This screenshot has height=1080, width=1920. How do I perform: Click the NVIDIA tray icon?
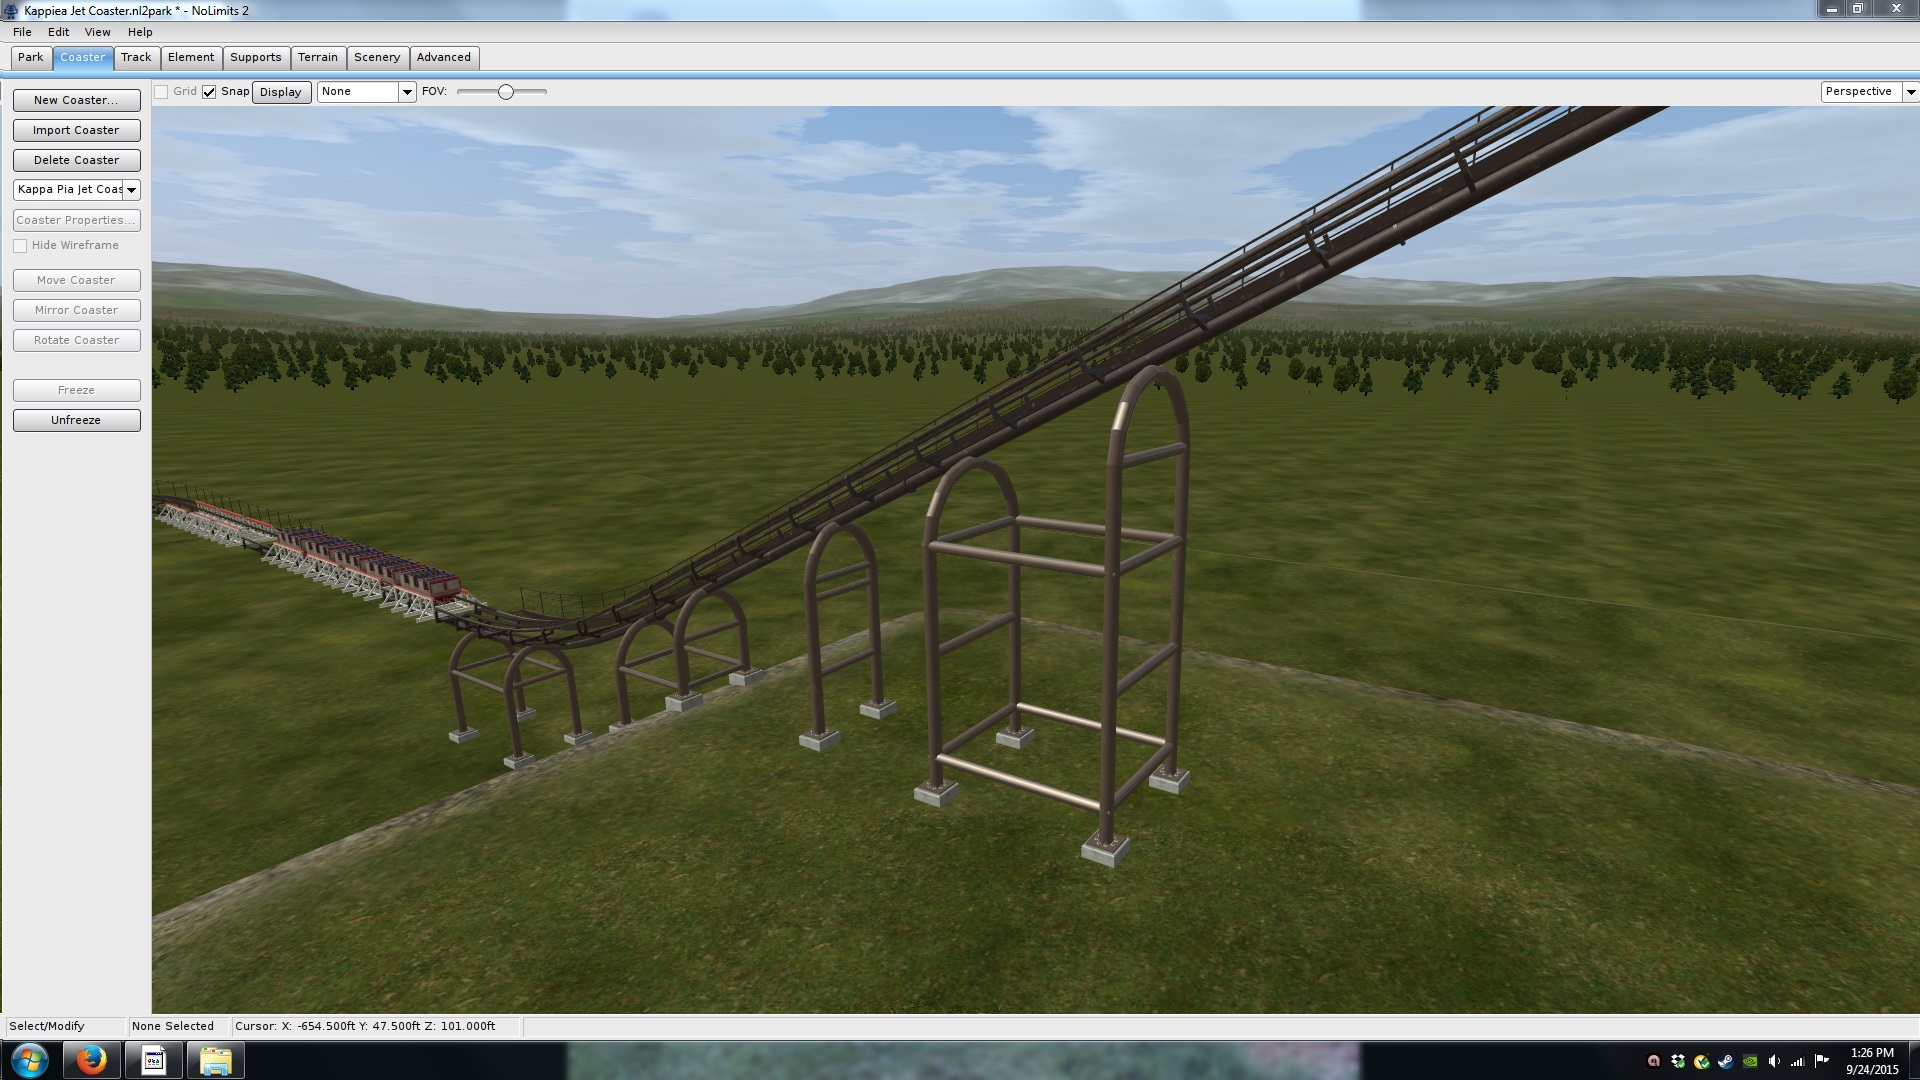click(1749, 1061)
